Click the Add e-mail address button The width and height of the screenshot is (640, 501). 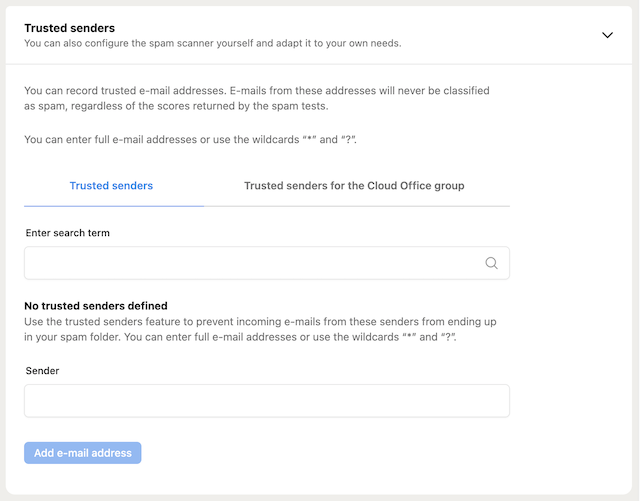[x=83, y=453]
